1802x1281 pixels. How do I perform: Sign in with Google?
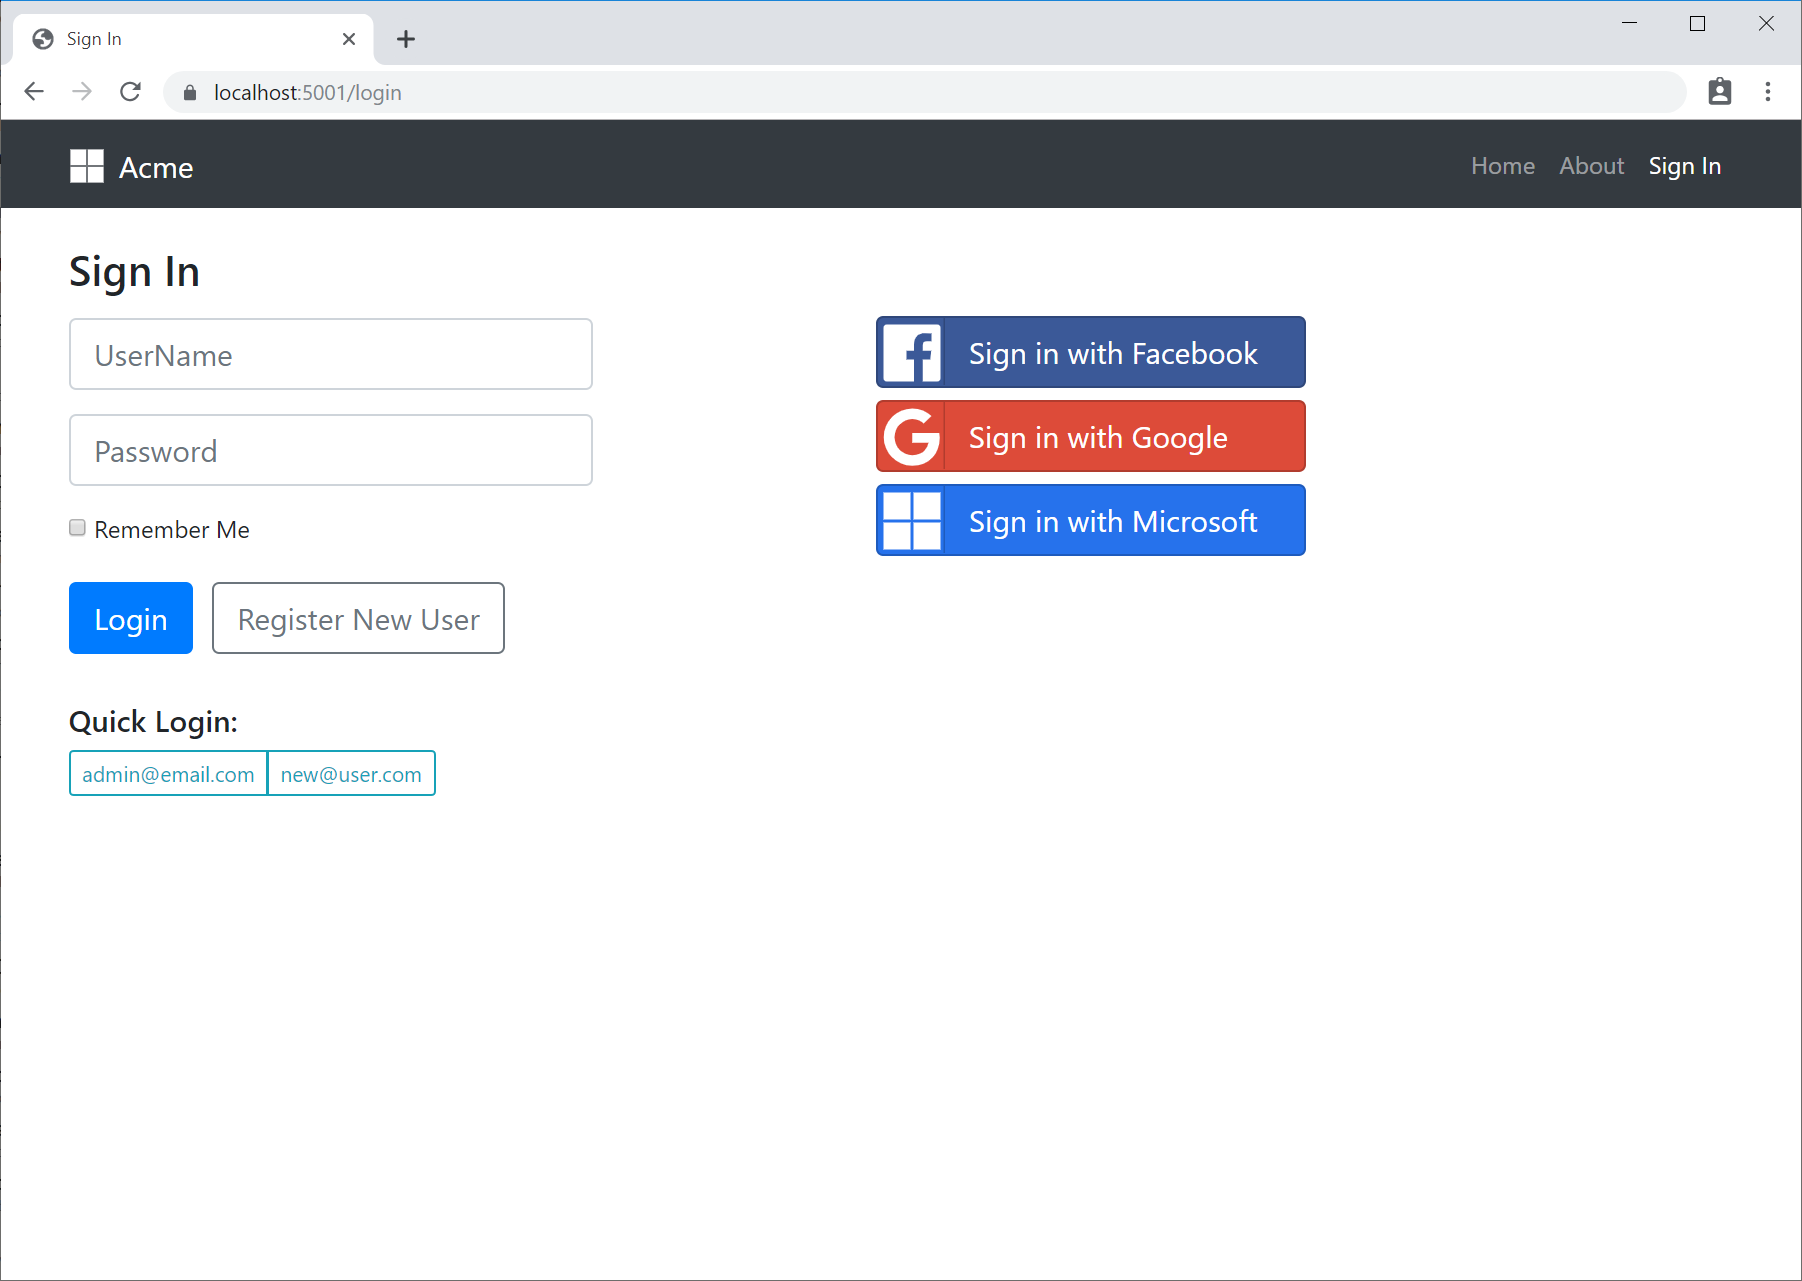coord(1091,436)
